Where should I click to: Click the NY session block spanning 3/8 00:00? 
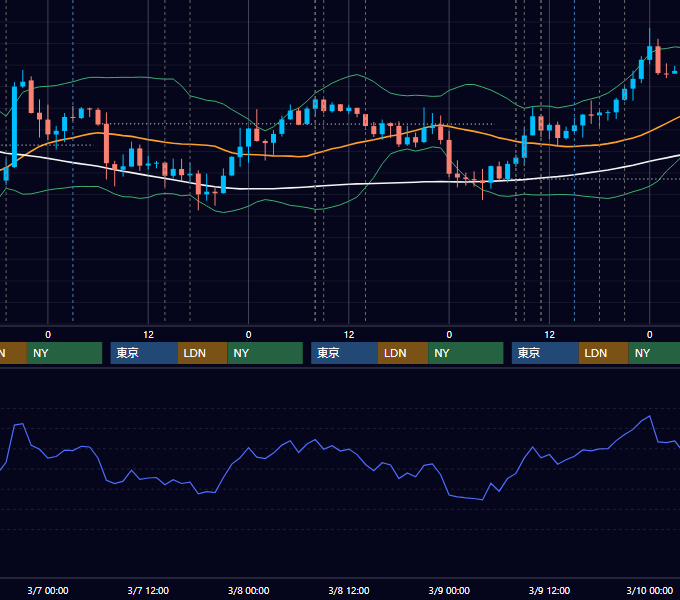[x=265, y=353]
